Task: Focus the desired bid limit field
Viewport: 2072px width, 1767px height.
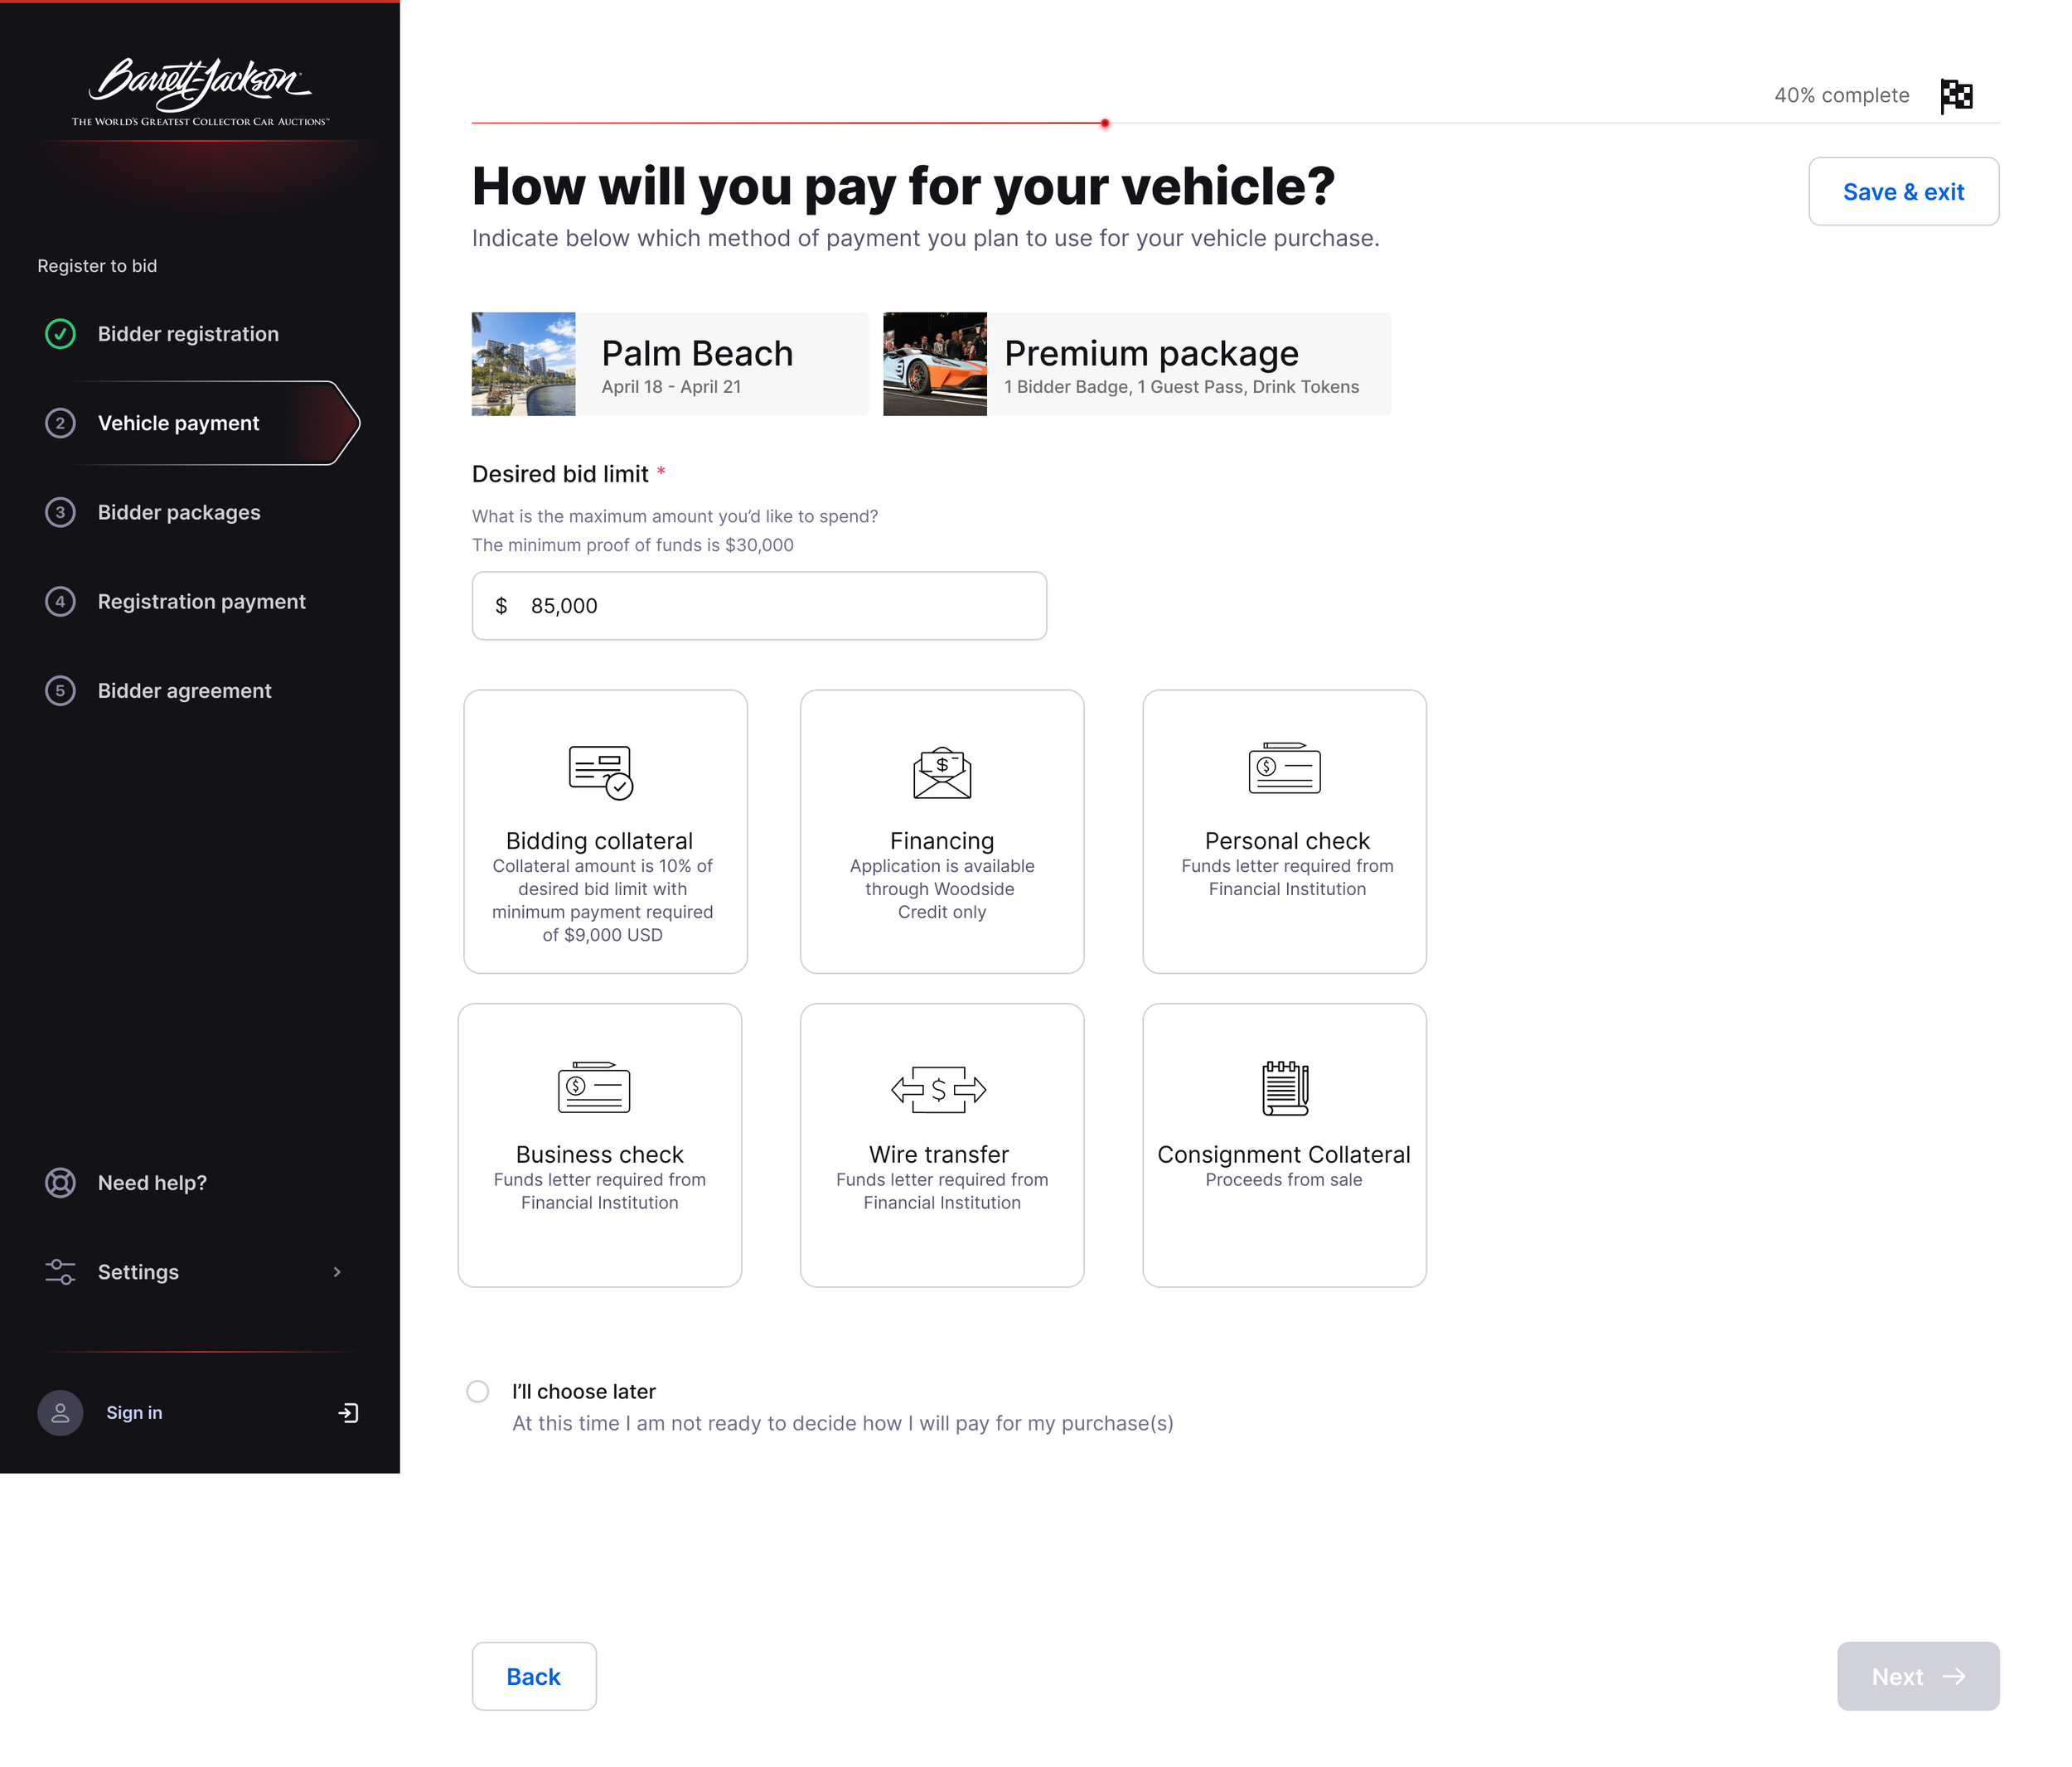Action: pos(759,606)
